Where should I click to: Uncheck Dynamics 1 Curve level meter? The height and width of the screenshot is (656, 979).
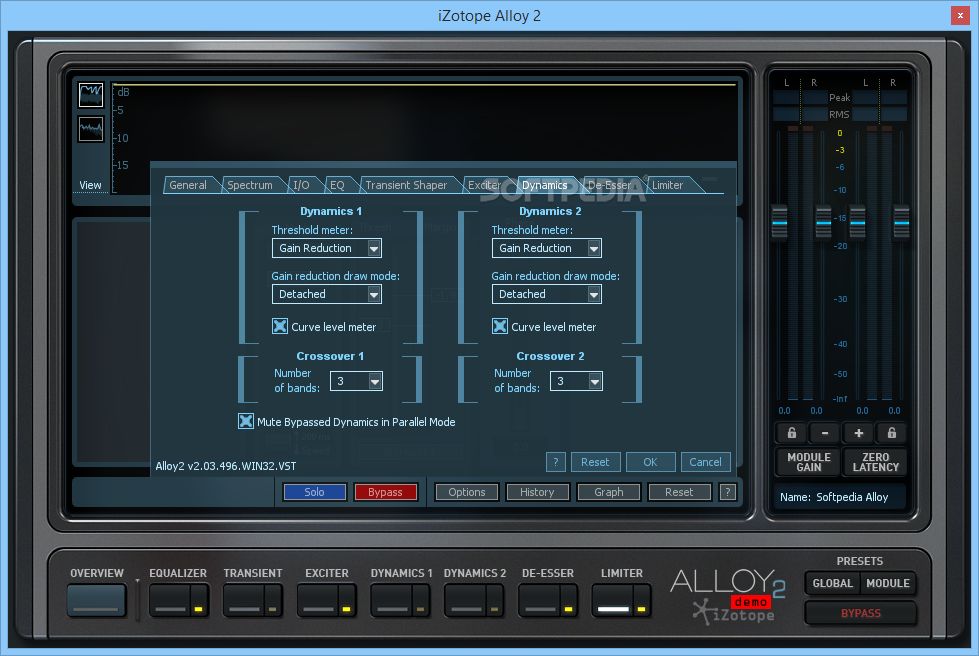[280, 326]
